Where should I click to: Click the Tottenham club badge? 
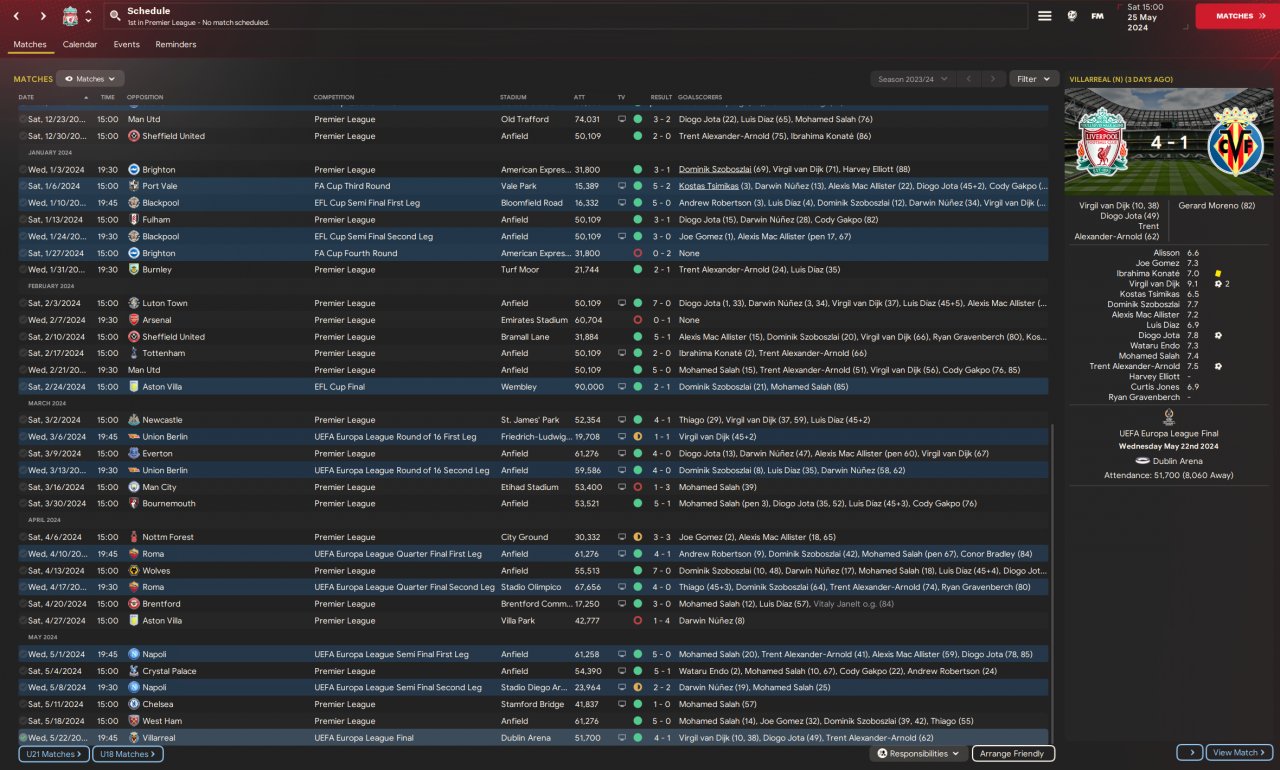click(134, 353)
